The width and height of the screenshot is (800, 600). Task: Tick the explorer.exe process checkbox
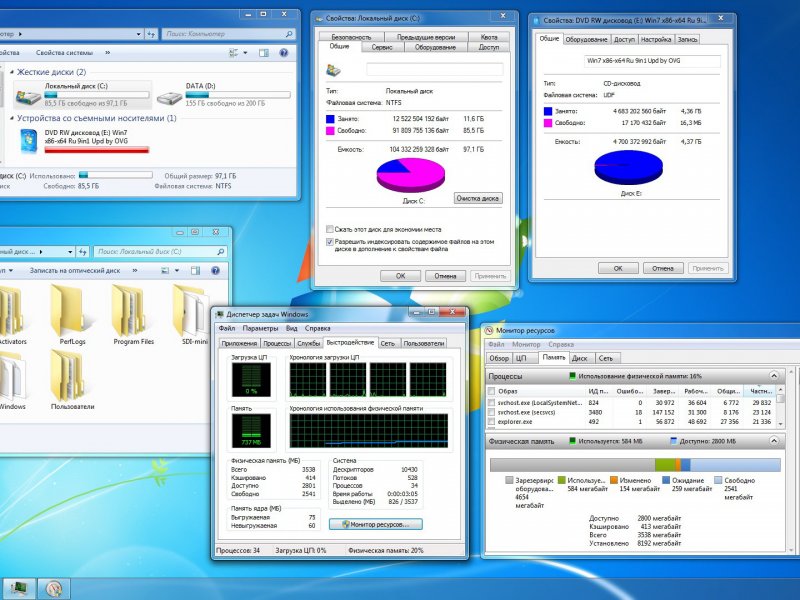point(491,422)
